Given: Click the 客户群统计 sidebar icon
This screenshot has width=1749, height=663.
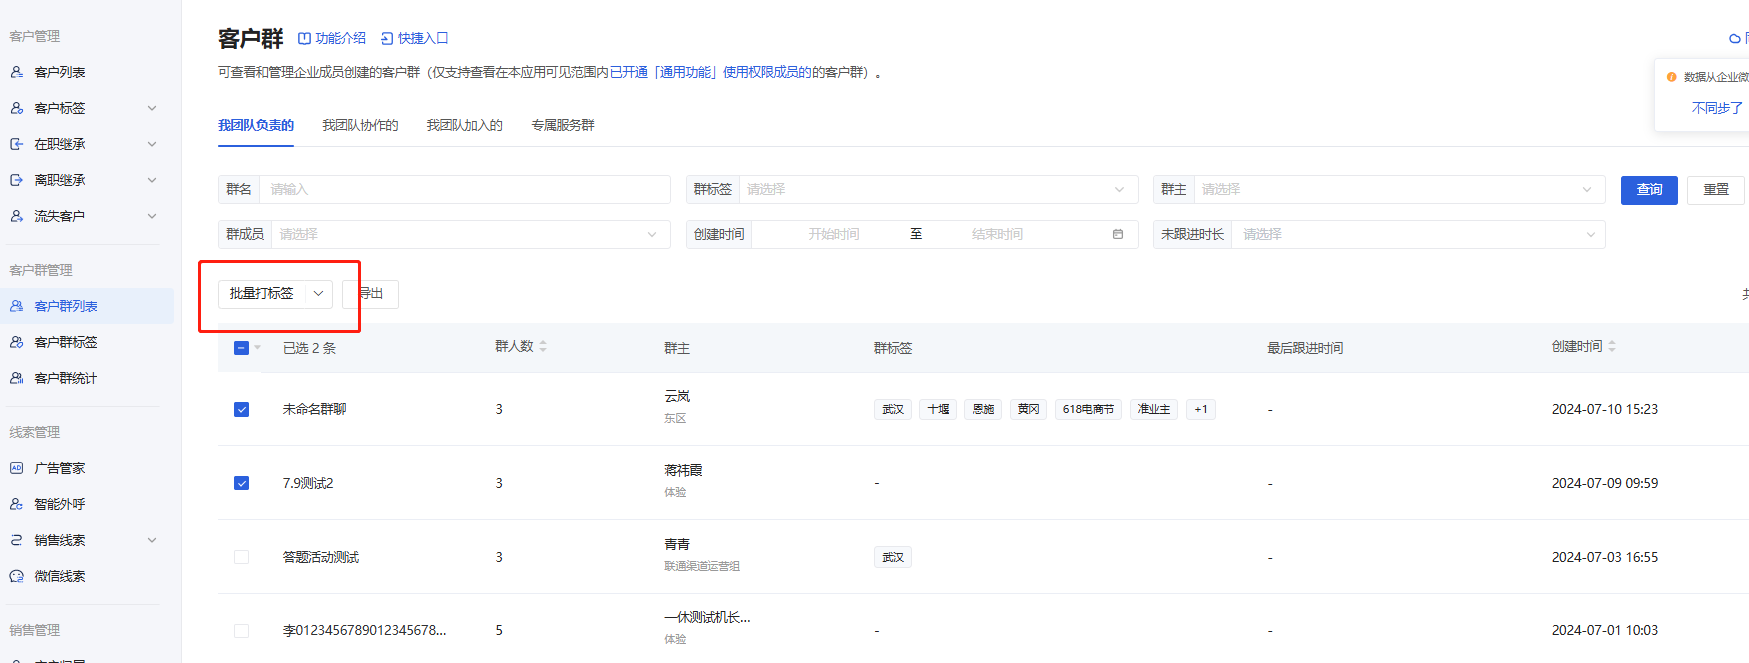Looking at the screenshot, I should (x=17, y=378).
